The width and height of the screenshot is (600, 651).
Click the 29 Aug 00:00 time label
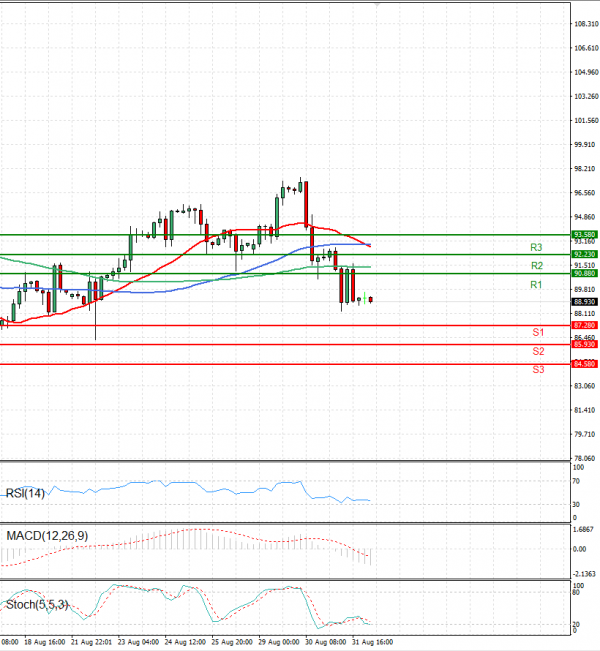(x=279, y=642)
